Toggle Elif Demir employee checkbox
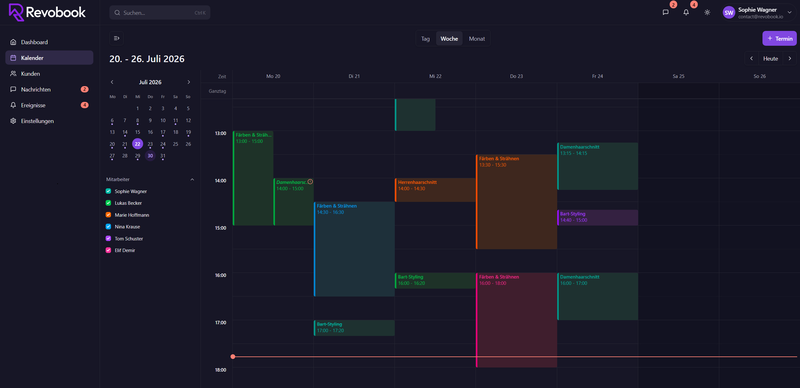 click(108, 250)
